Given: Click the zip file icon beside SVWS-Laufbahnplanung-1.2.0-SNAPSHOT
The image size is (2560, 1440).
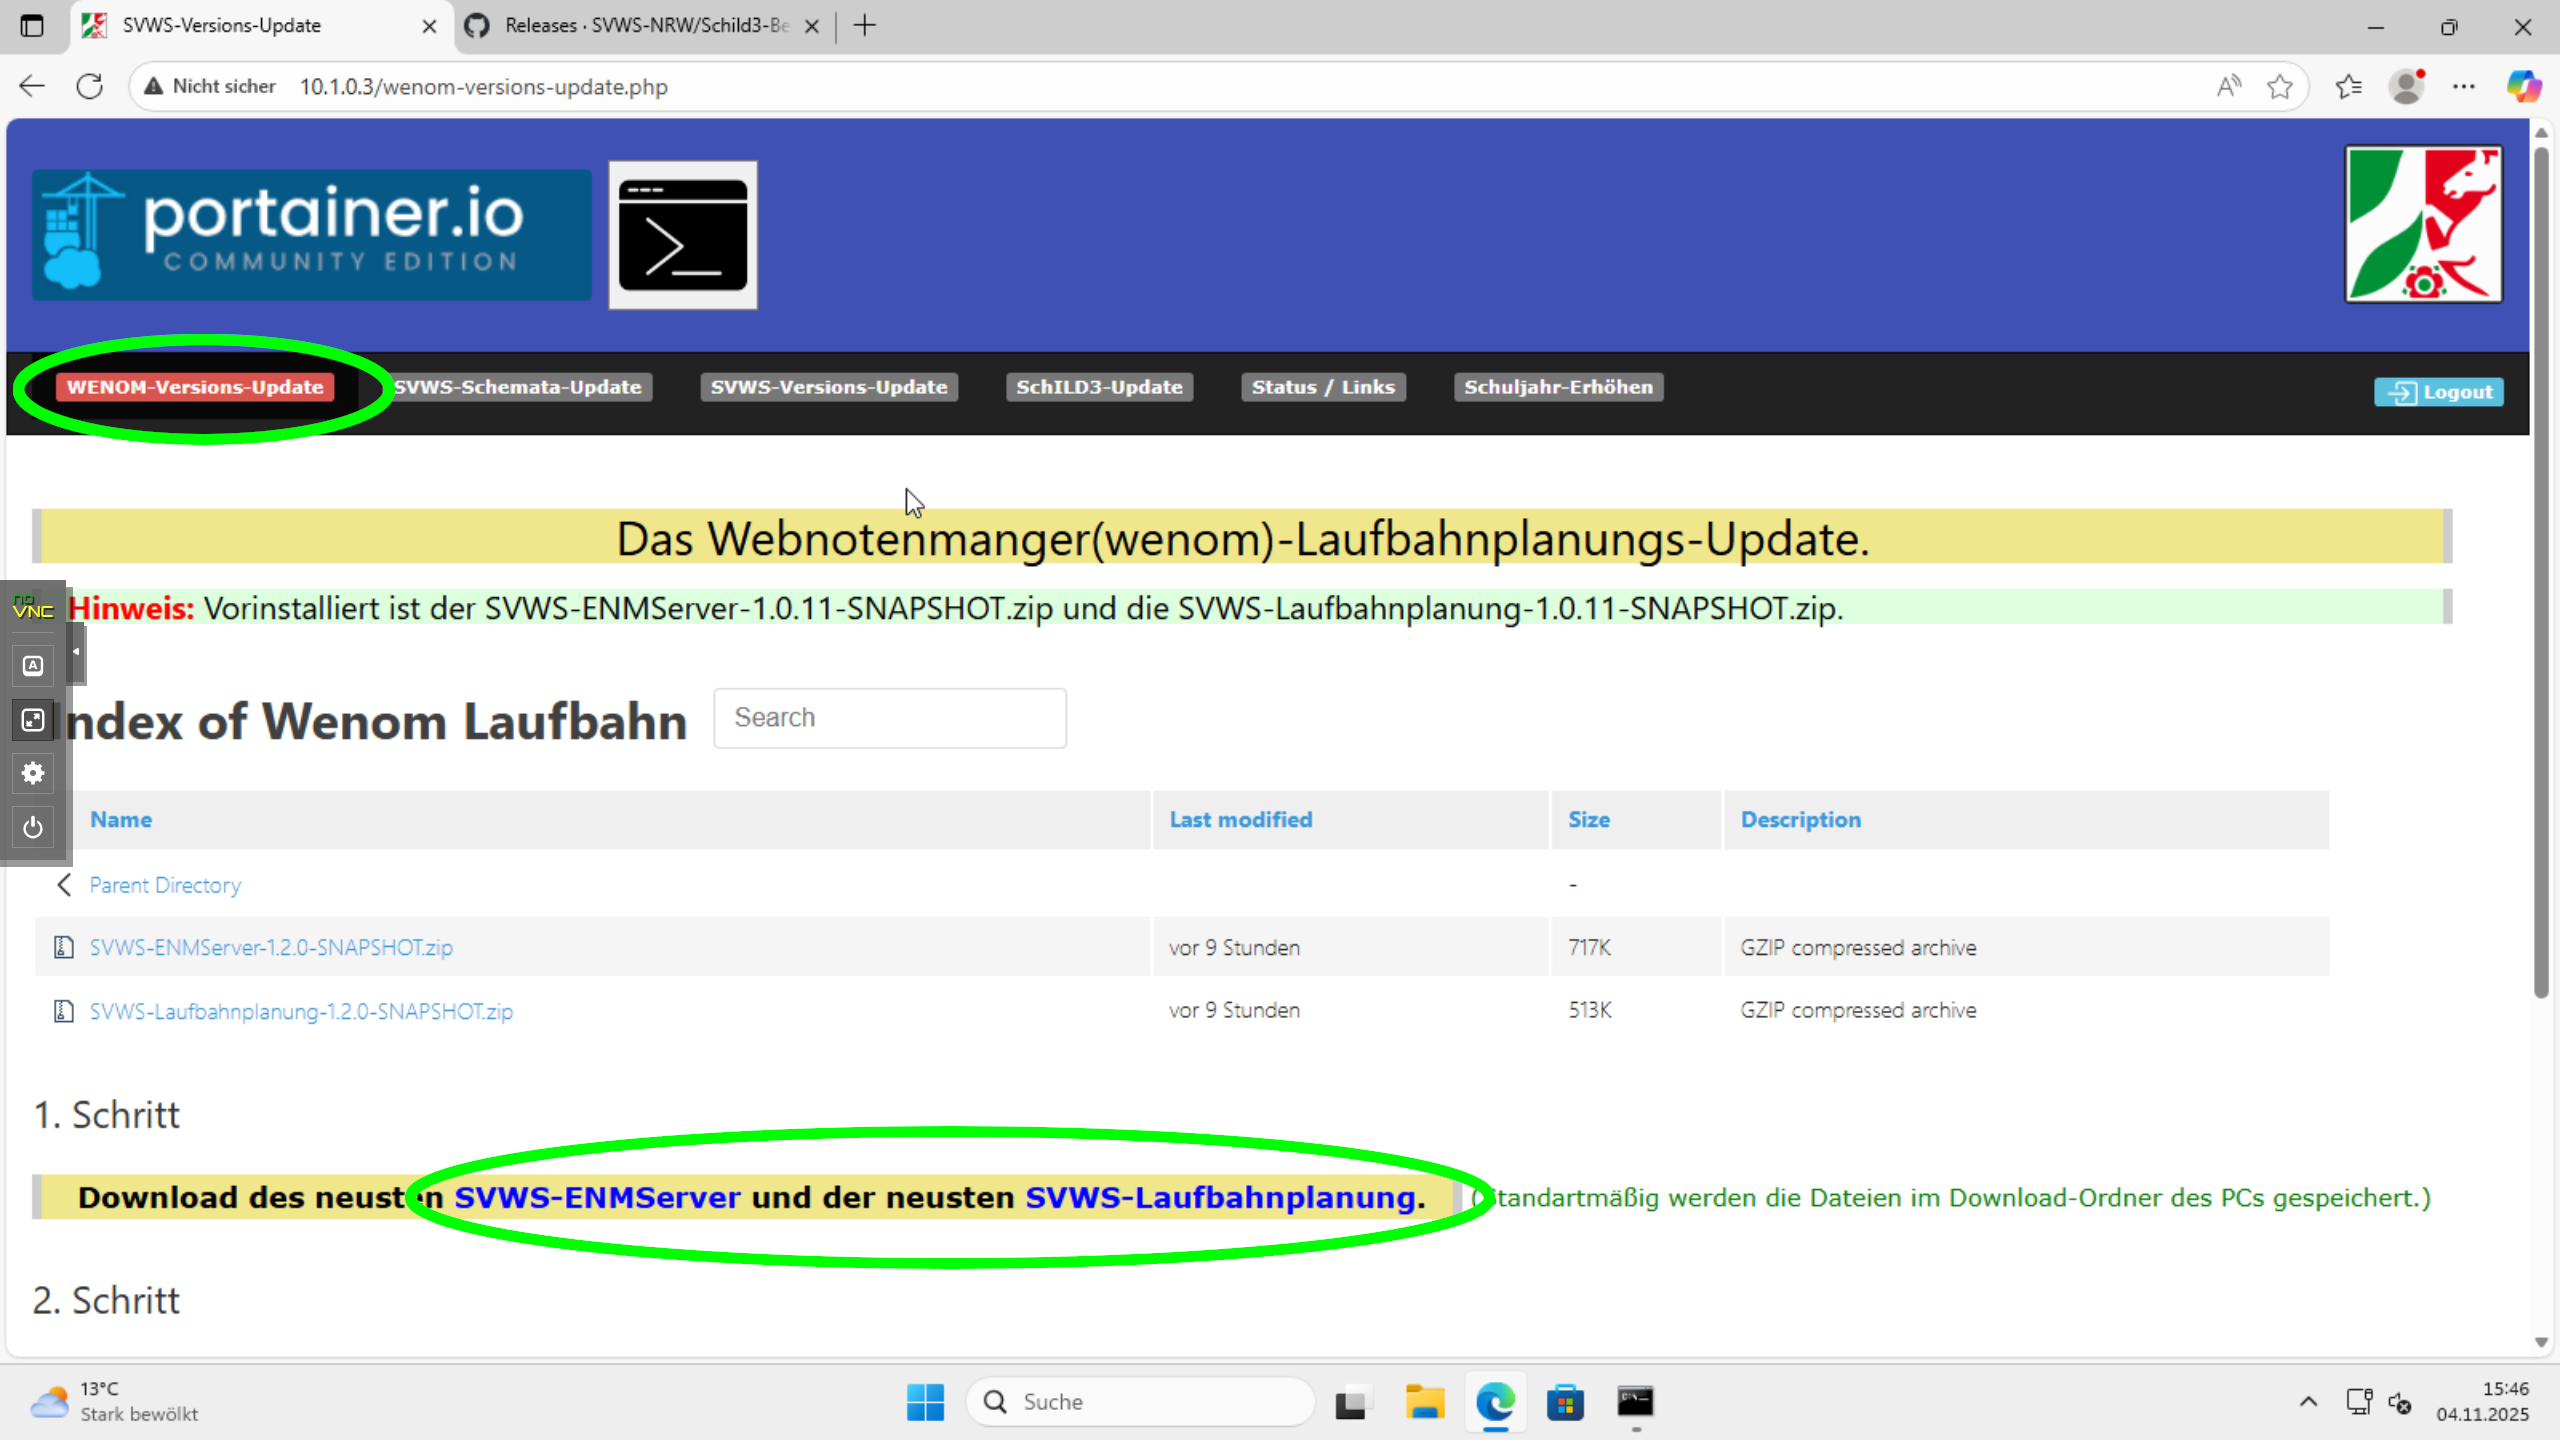Looking at the screenshot, I should (x=63, y=1011).
